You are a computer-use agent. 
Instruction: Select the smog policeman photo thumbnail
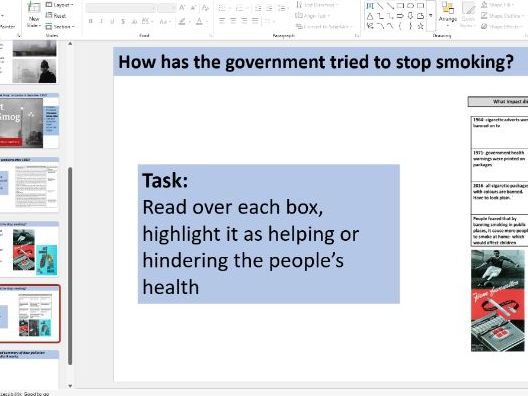click(x=34, y=71)
